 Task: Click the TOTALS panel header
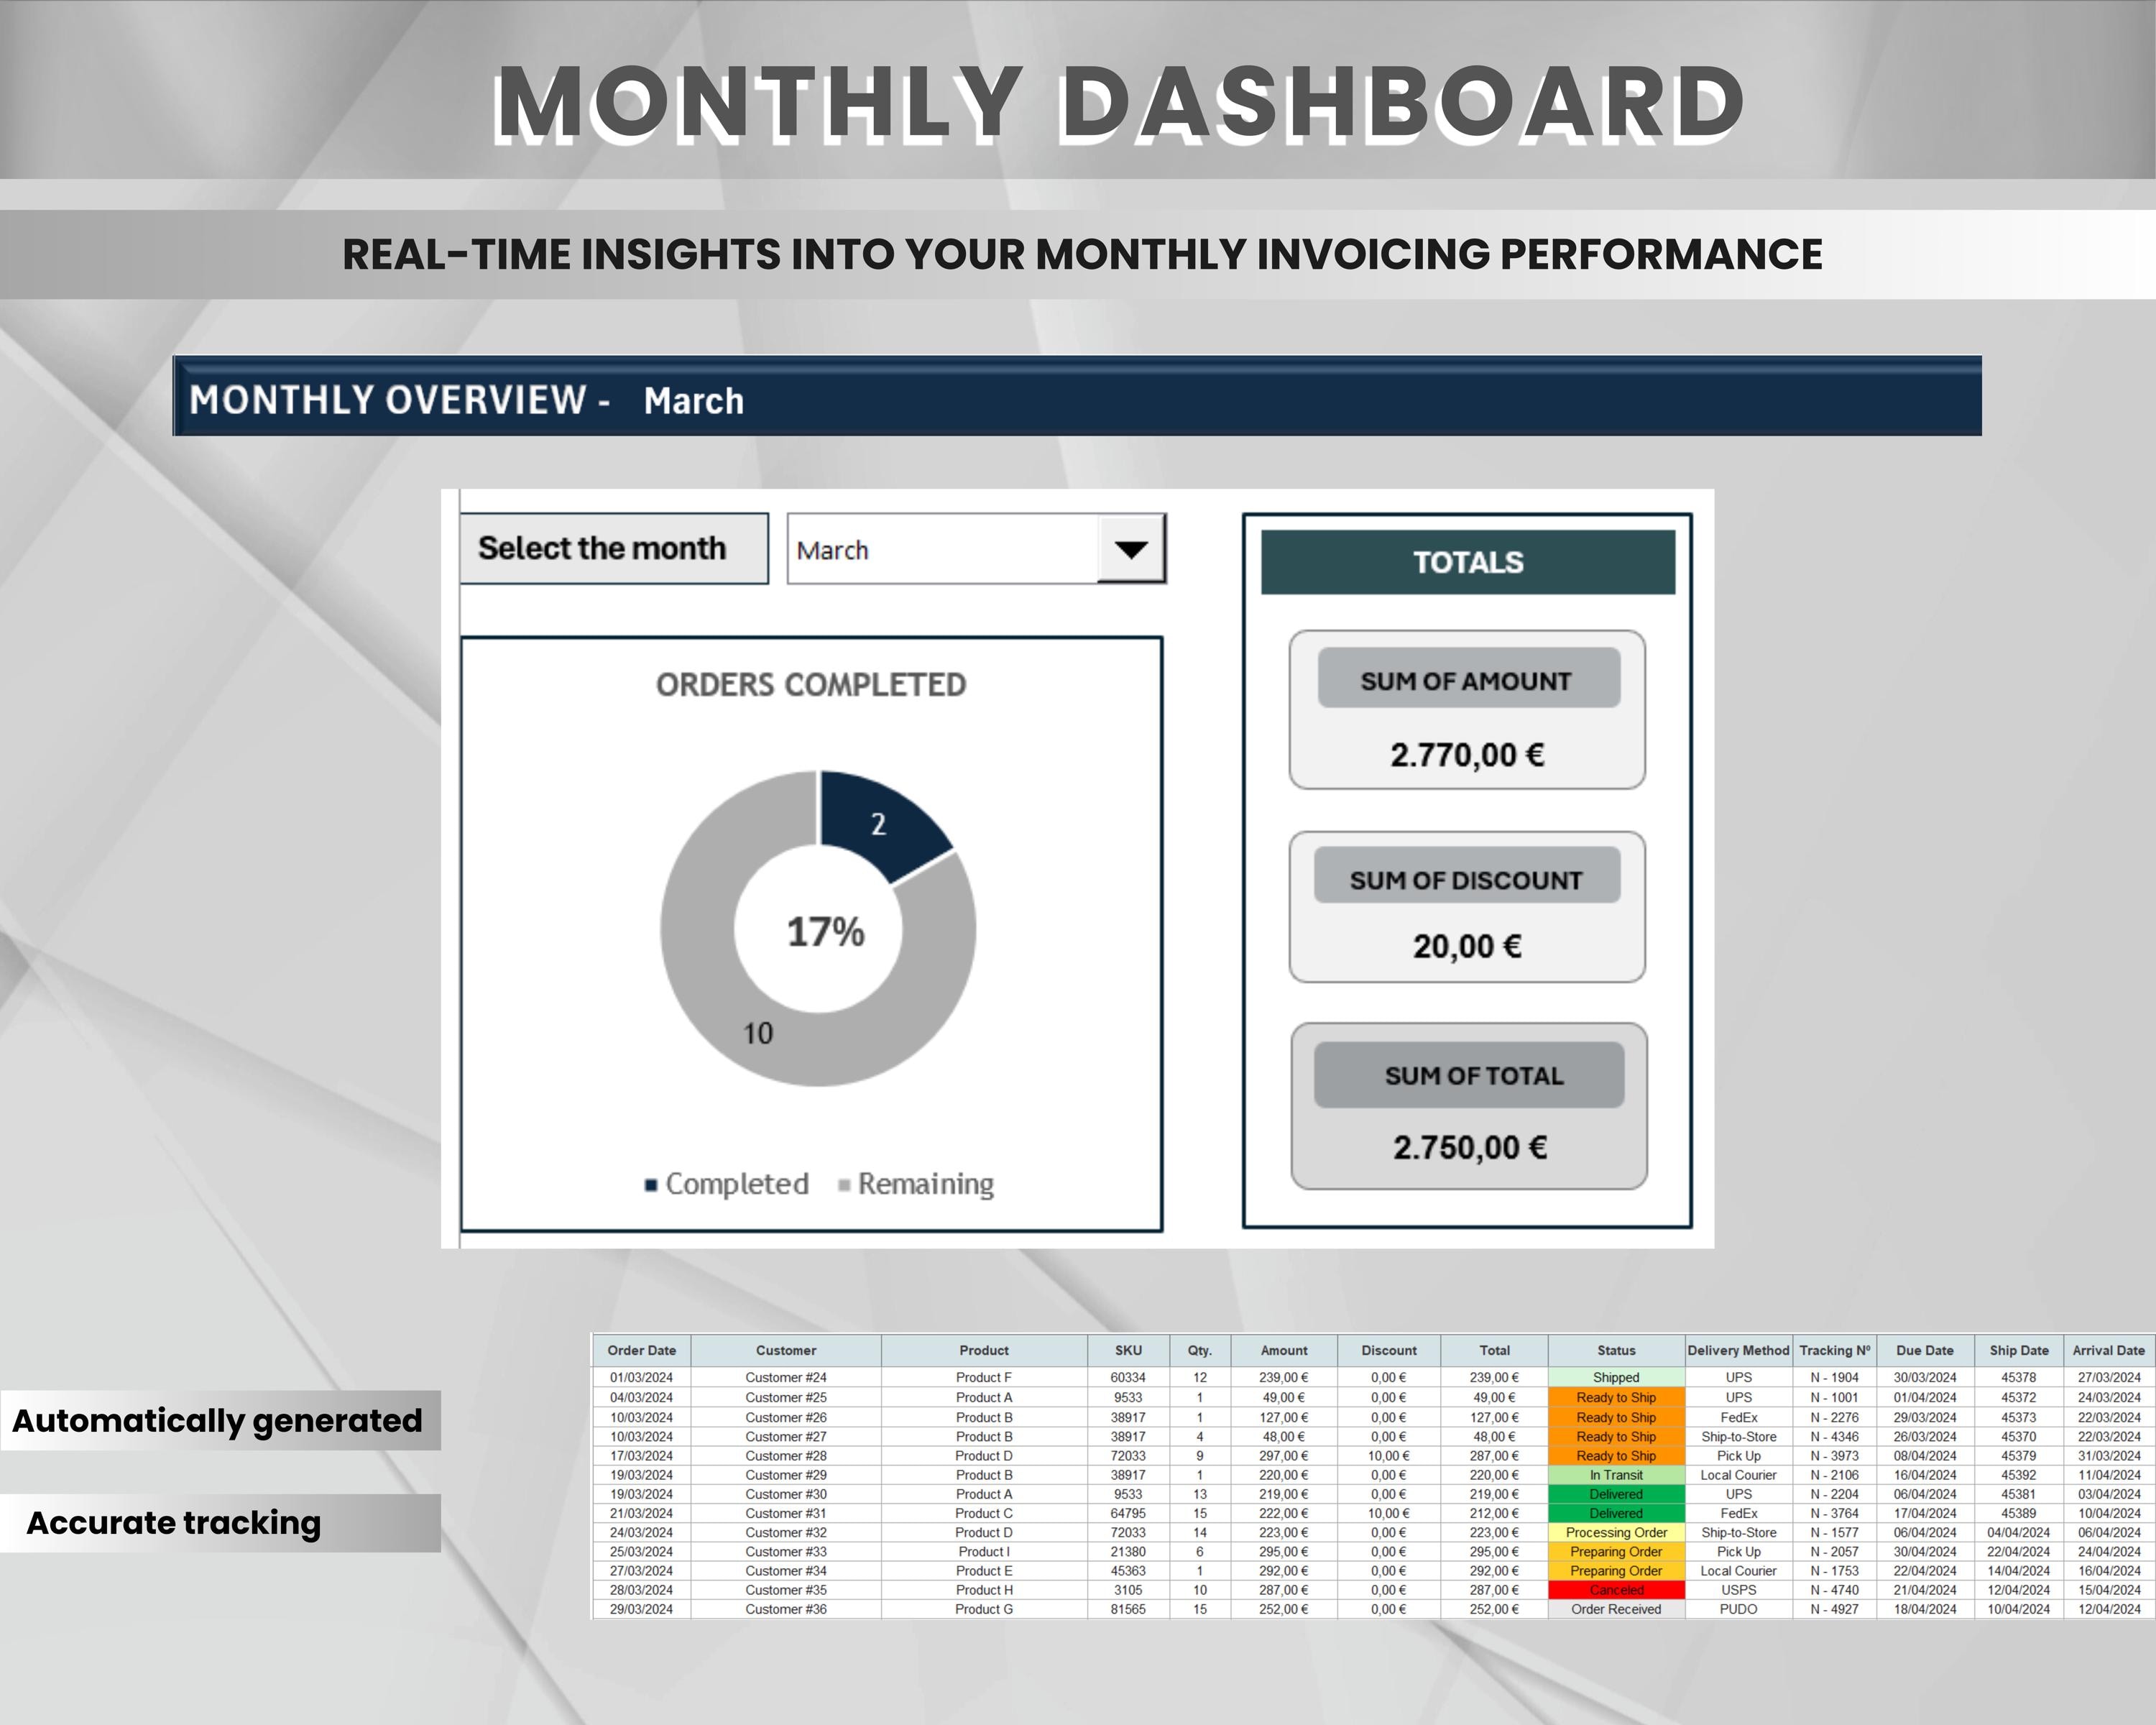tap(1467, 562)
